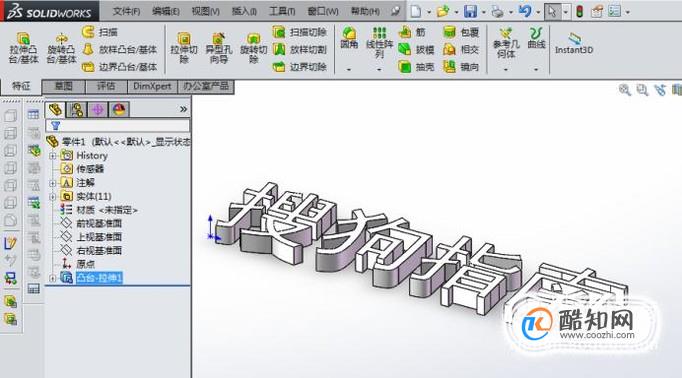This screenshot has height=378, width=682.
Task: Click the feature tree filter field
Action: 117,126
